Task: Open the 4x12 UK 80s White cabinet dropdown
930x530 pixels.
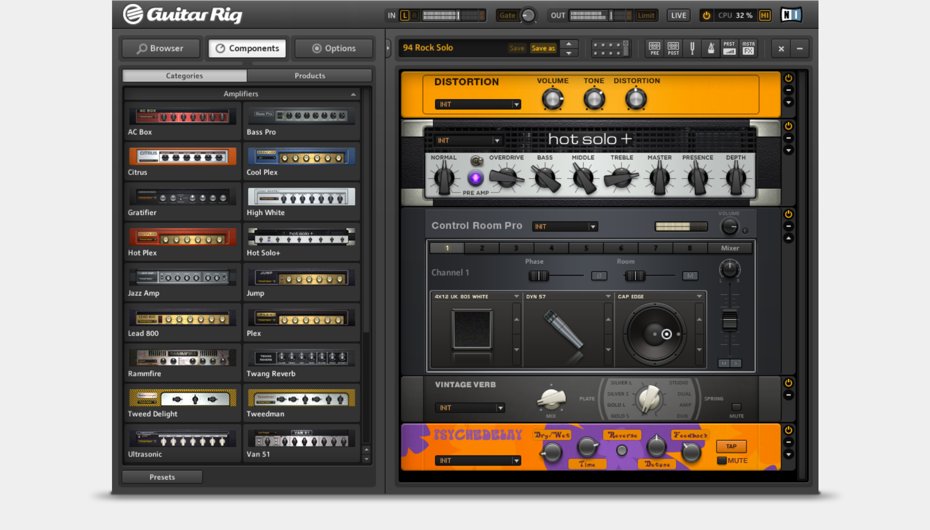Action: click(x=474, y=297)
